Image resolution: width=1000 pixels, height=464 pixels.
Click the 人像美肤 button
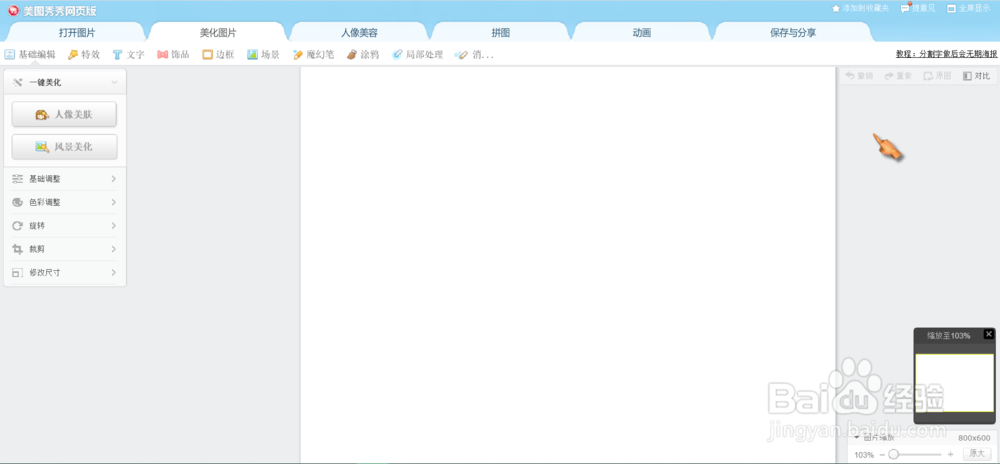[64, 115]
